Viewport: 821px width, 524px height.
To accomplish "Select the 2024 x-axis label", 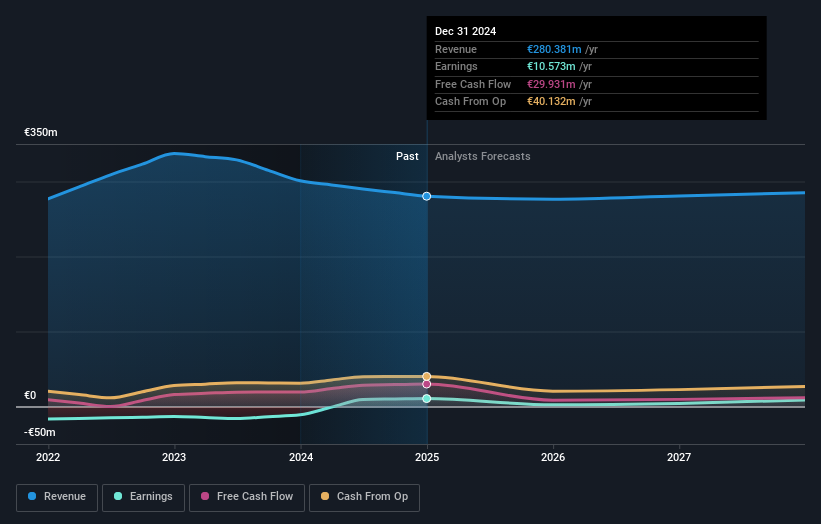I will click(301, 457).
